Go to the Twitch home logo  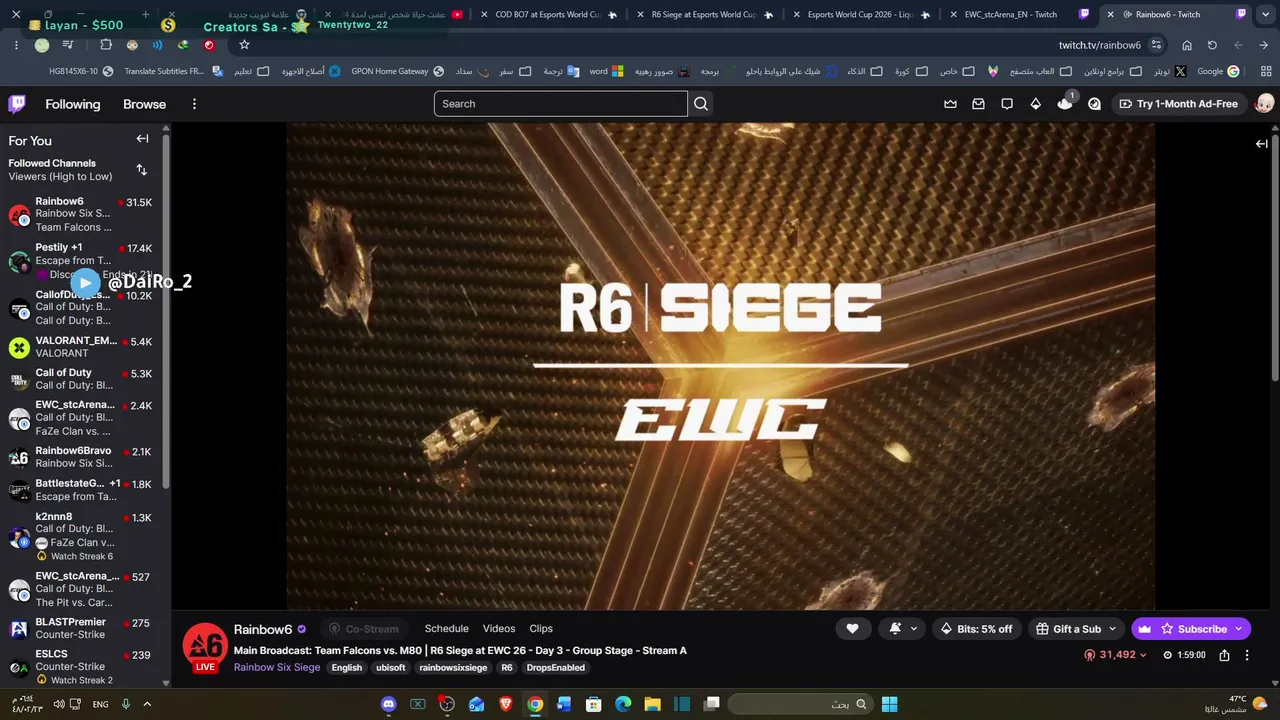pos(17,104)
